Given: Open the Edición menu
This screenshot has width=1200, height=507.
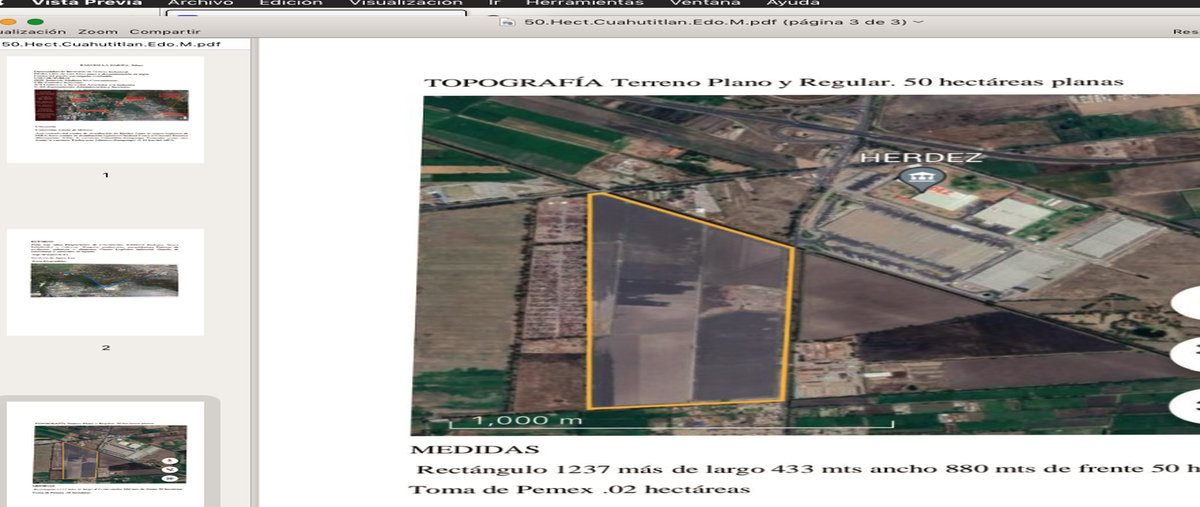Looking at the screenshot, I should pyautogui.click(x=290, y=3).
